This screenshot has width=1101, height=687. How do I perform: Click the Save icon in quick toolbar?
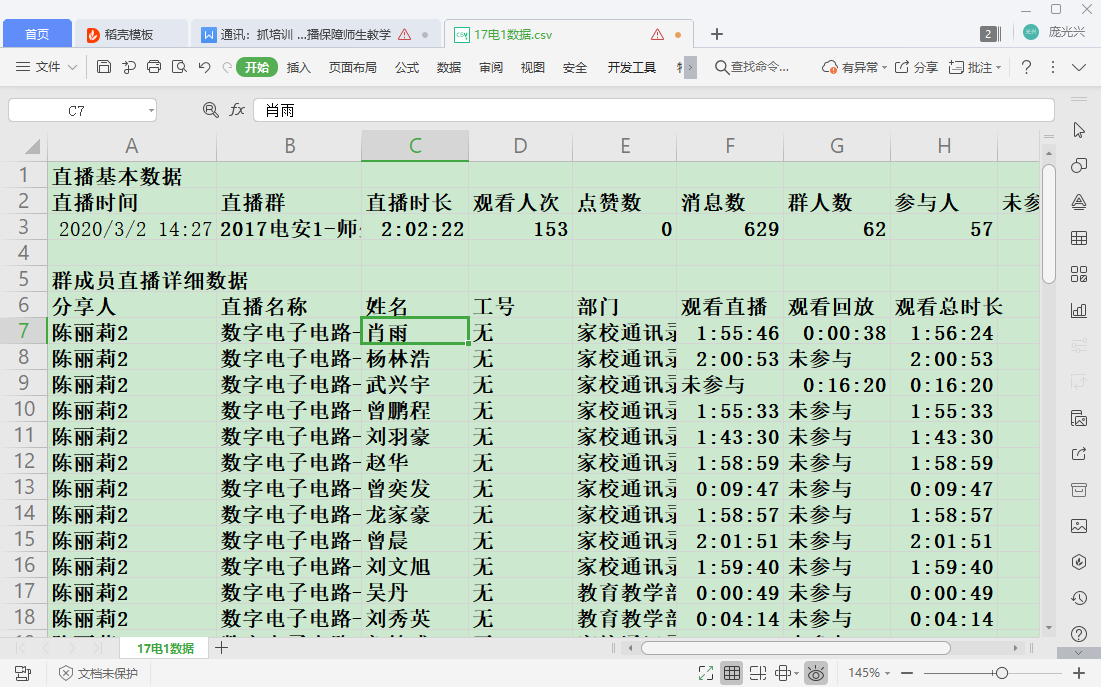(x=104, y=67)
